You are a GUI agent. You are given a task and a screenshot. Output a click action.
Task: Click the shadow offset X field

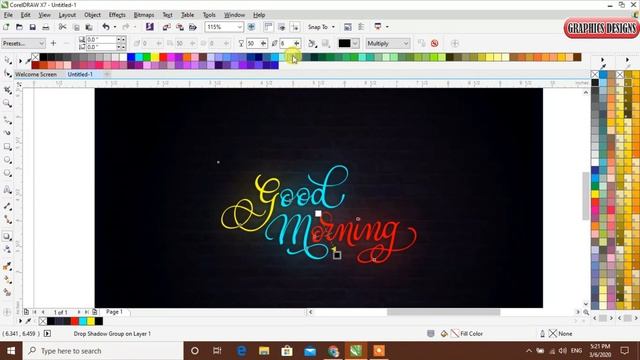pos(101,40)
